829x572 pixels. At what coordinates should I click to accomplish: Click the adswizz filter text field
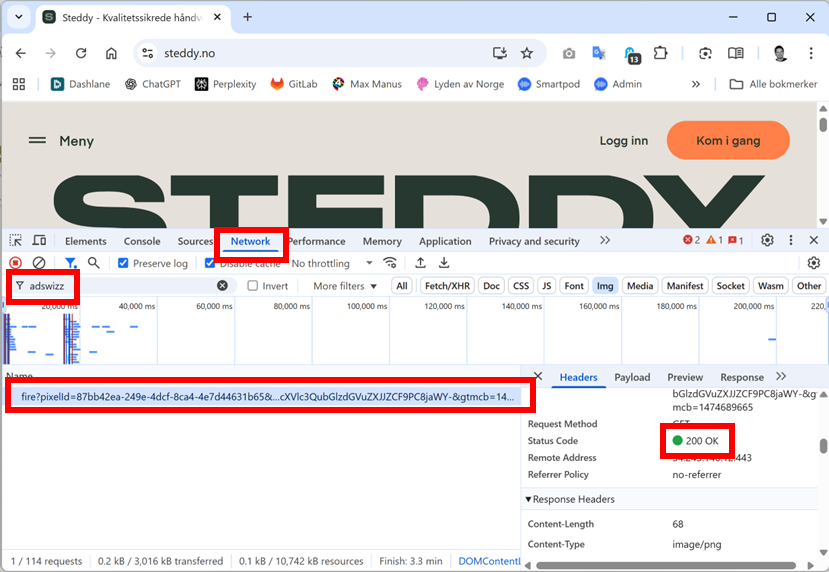click(x=115, y=286)
